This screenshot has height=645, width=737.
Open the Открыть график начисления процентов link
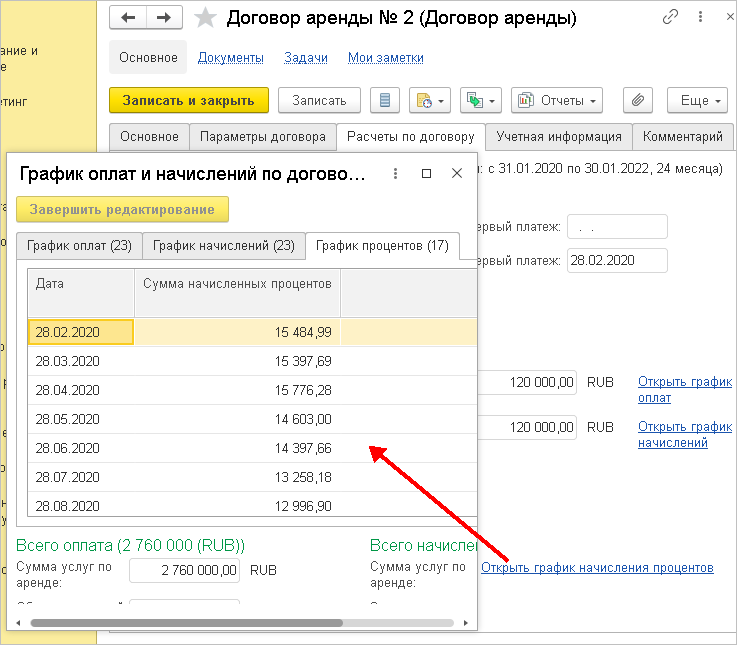(597, 568)
